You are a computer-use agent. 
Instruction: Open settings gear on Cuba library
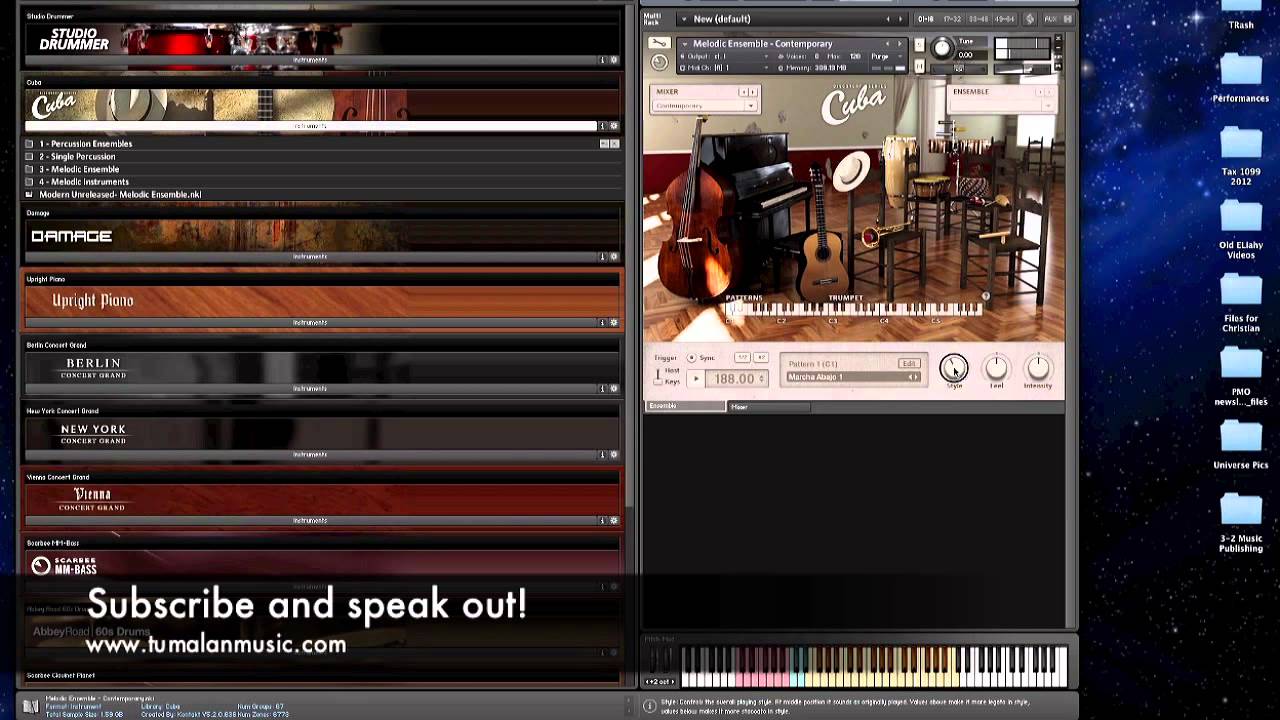click(614, 126)
